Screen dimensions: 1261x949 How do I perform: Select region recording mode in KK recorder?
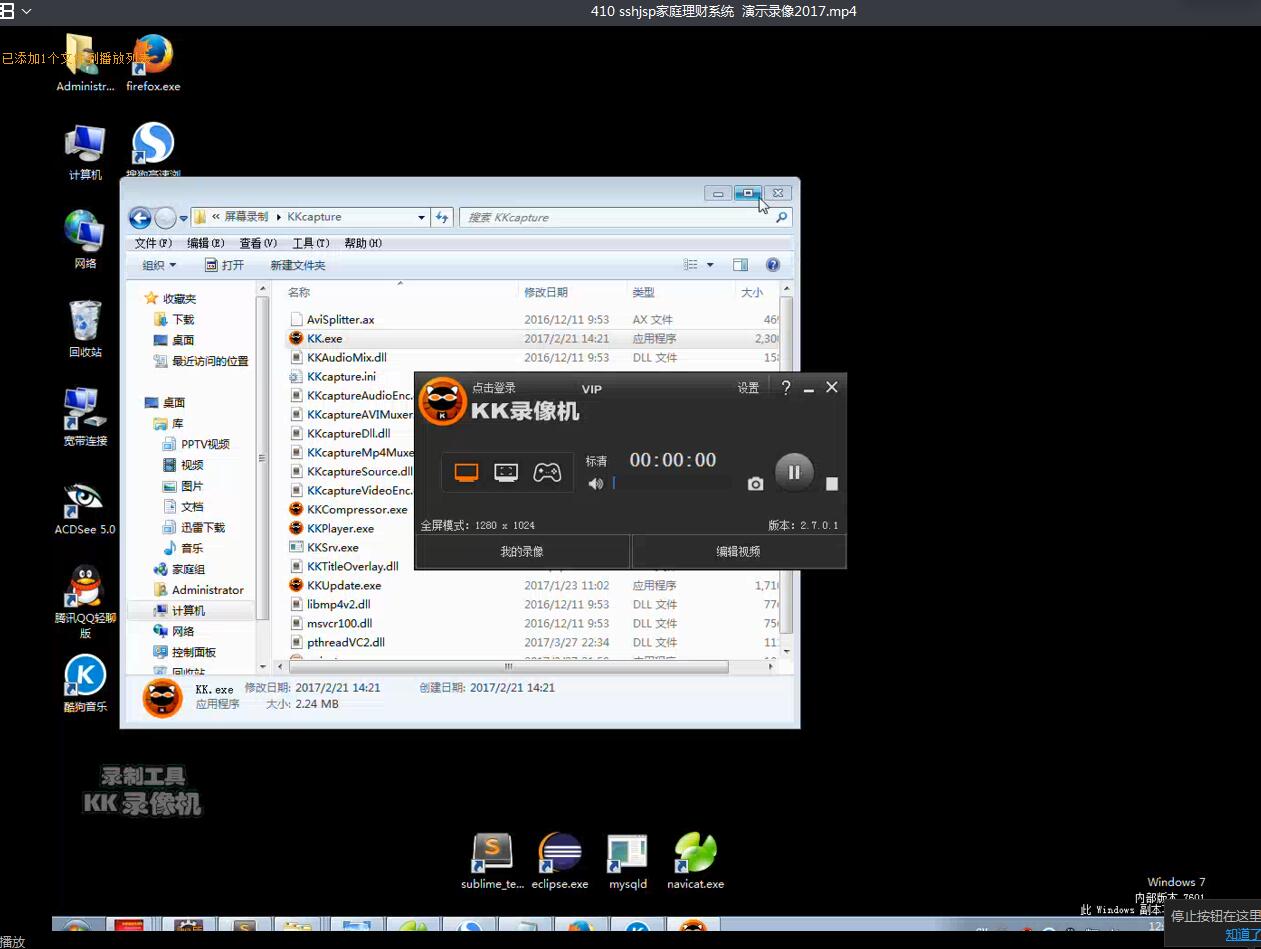pos(506,473)
